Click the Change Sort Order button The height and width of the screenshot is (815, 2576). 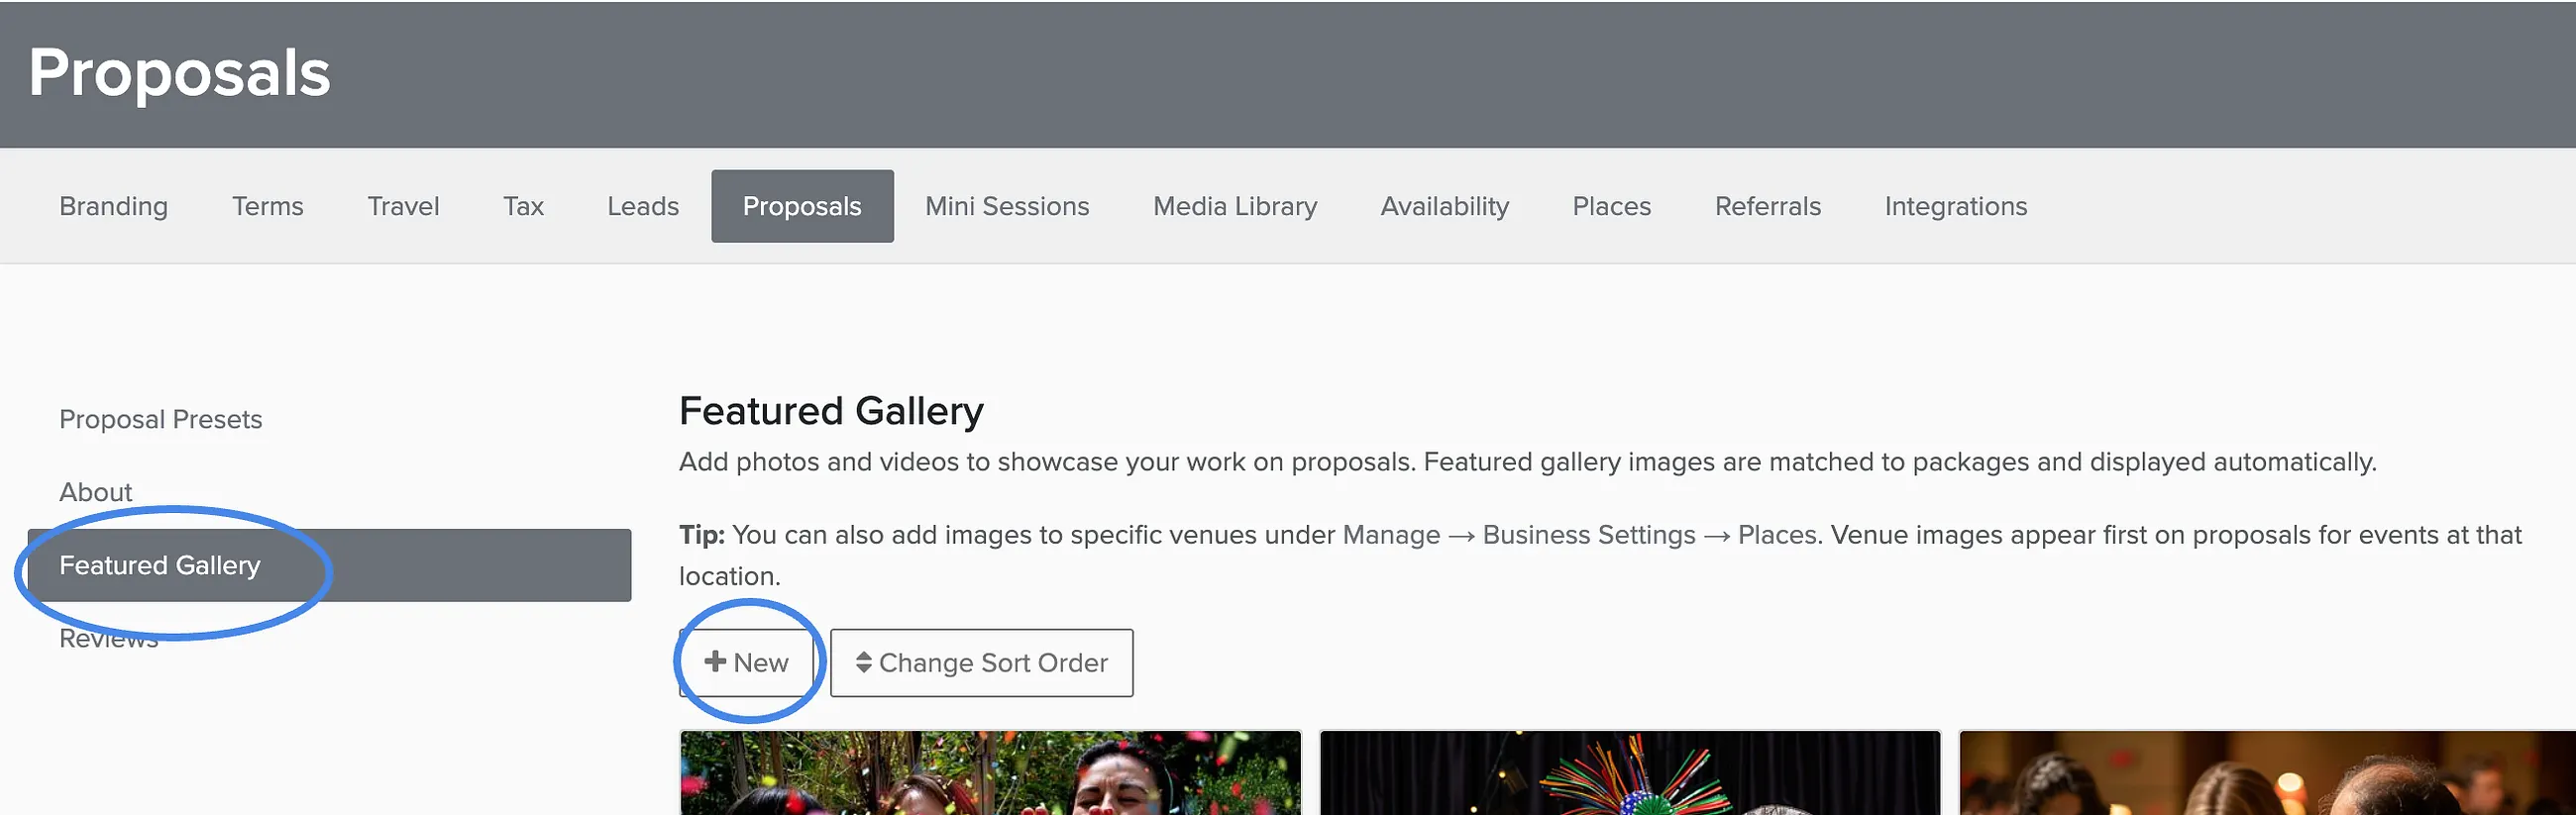pos(981,662)
